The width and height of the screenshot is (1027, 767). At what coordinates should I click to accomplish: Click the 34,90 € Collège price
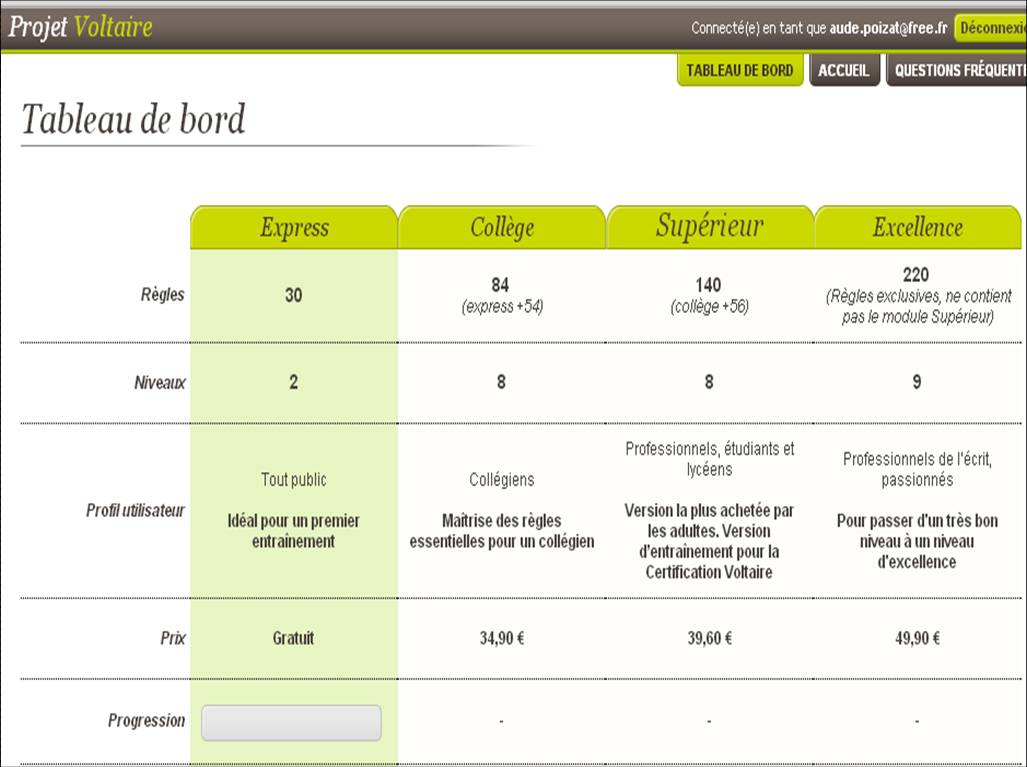pos(502,638)
